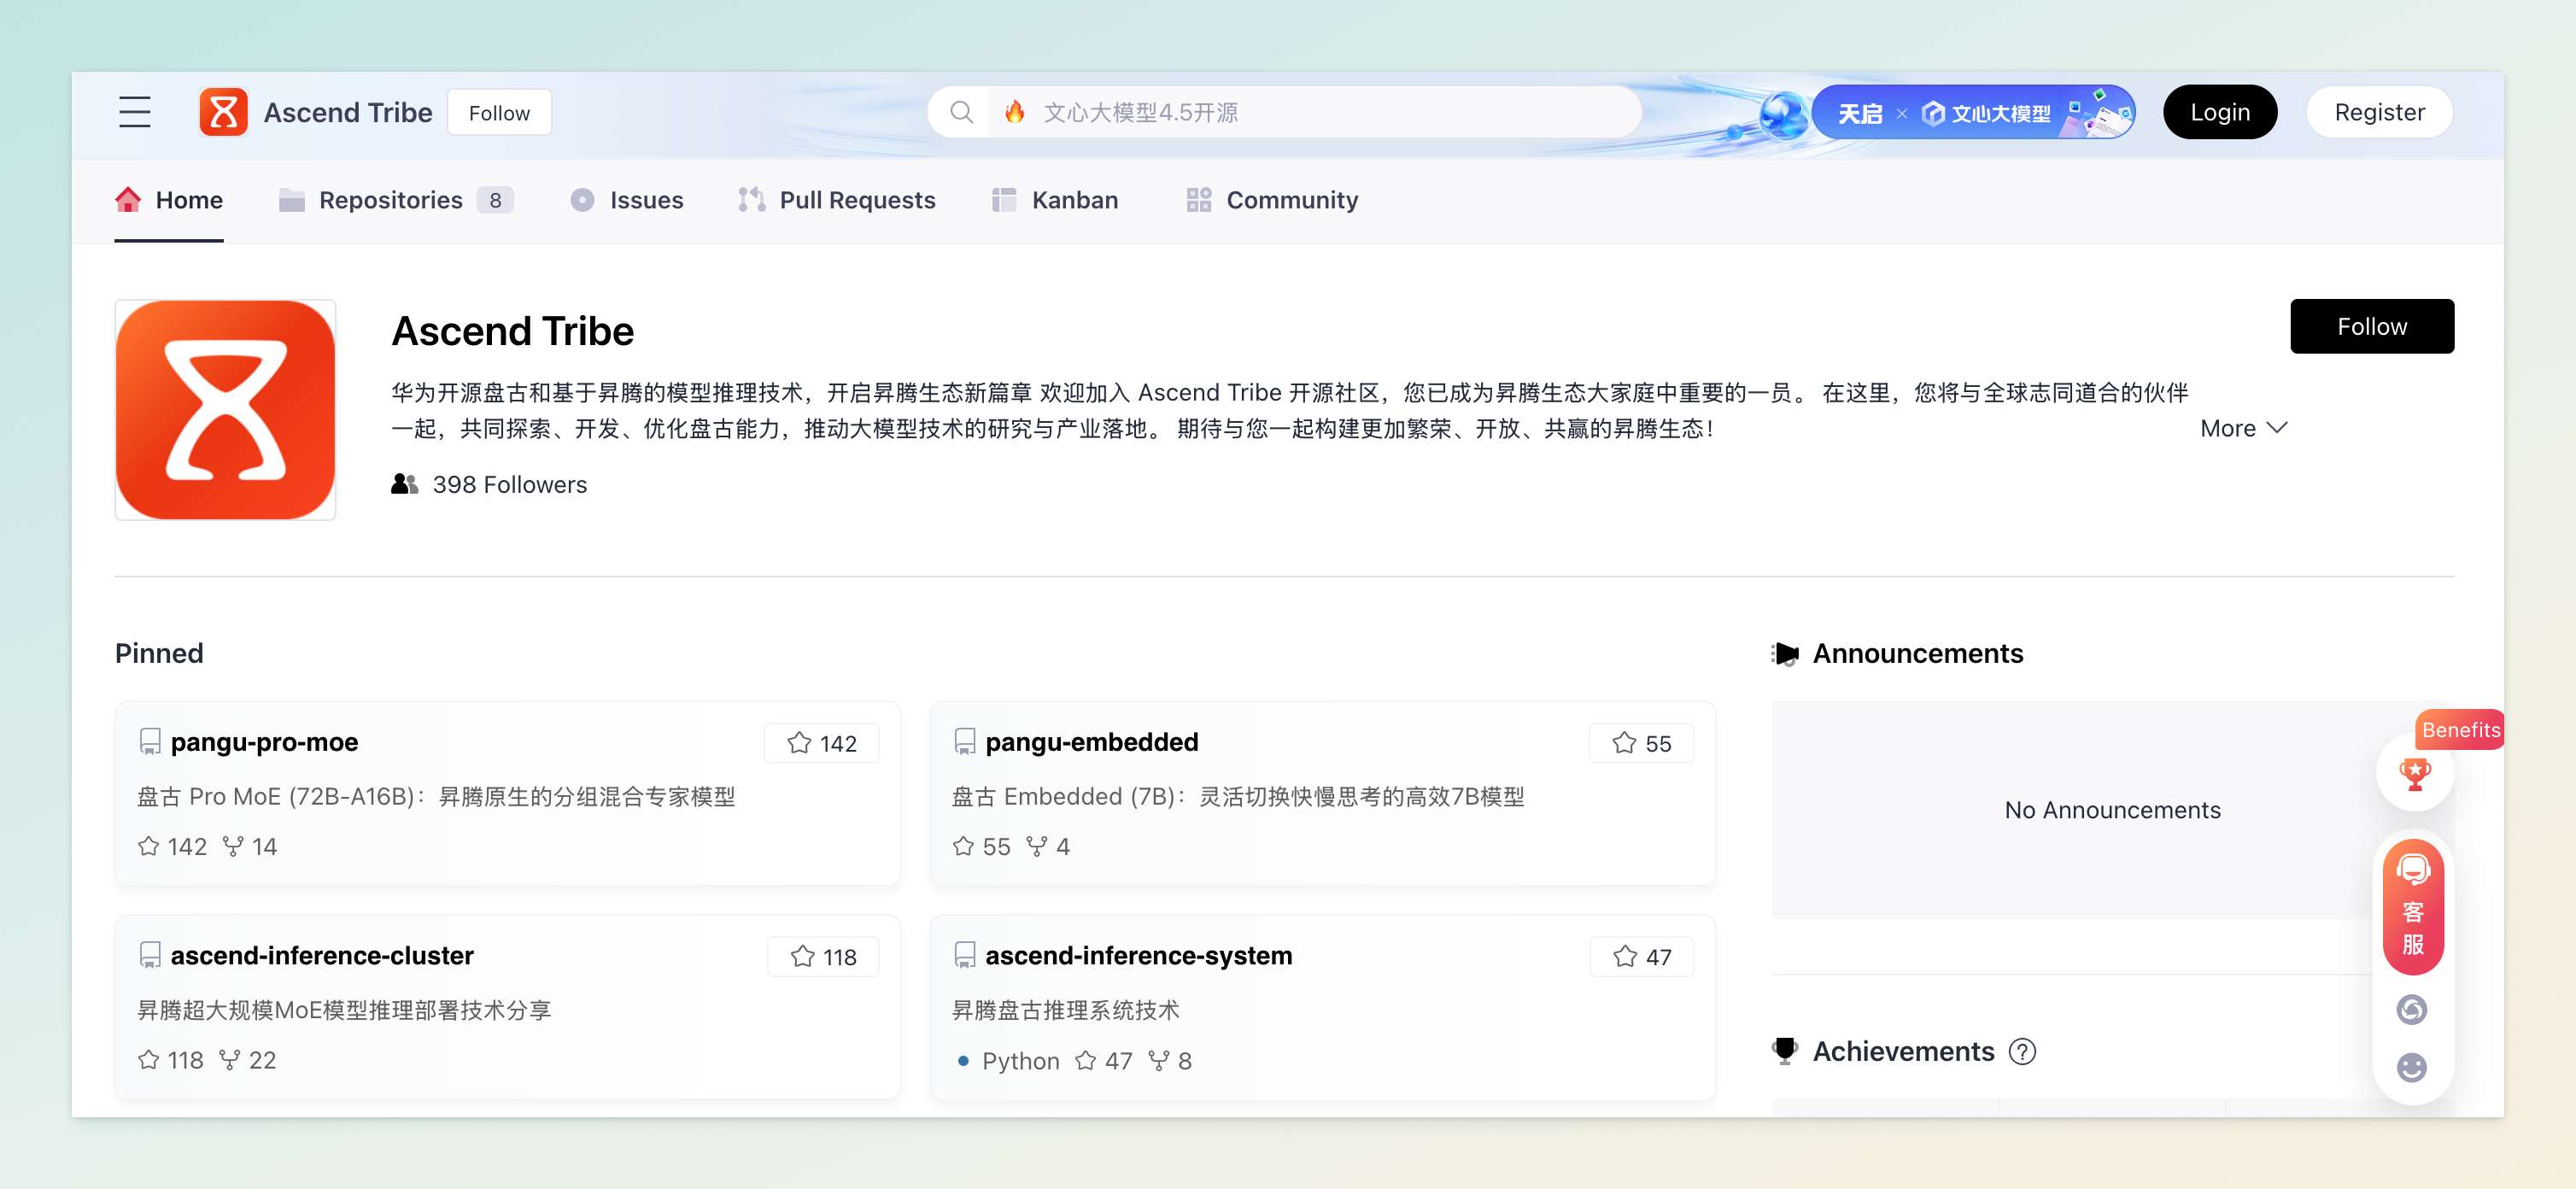Click the circular refresh icon in sidebar
Image resolution: width=2576 pixels, height=1189 pixels.
coord(2411,1009)
